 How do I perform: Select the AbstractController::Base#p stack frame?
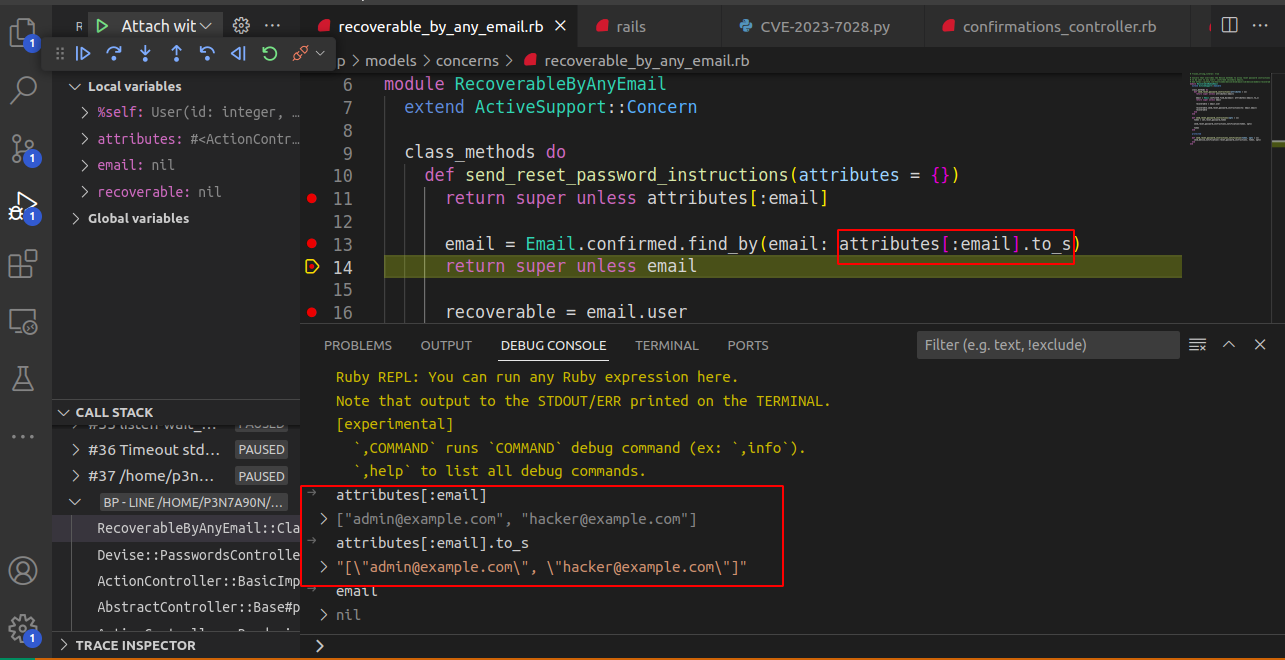point(176,606)
